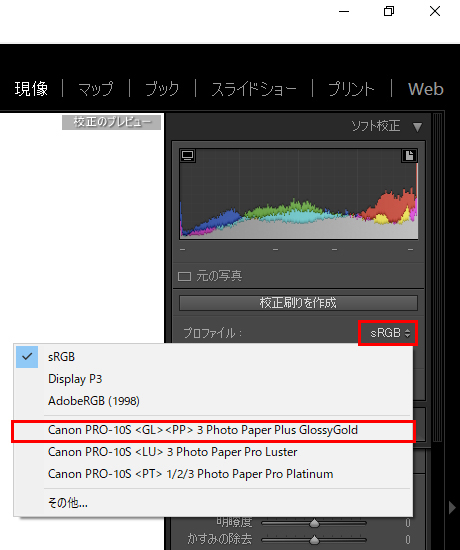The width and height of the screenshot is (460, 550).
Task: Choose AdobeRGB (1998) profile
Action: point(213,401)
